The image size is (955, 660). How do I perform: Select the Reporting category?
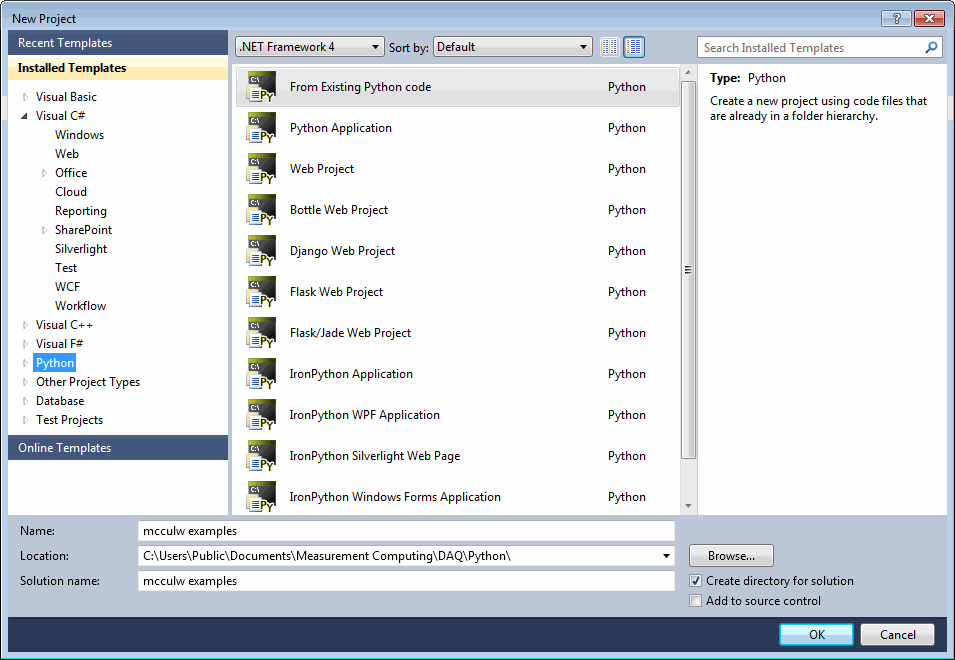click(80, 211)
